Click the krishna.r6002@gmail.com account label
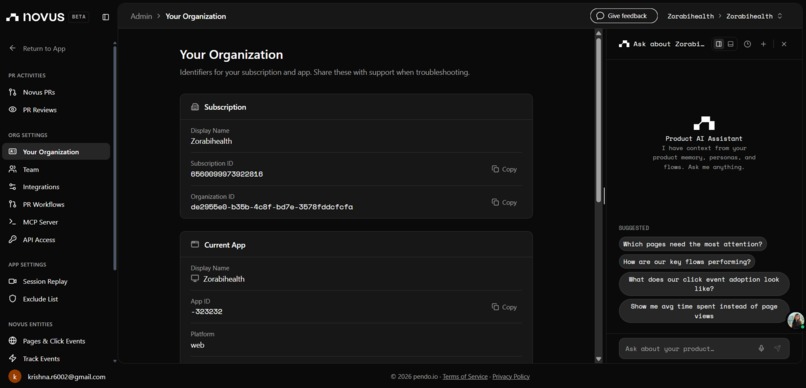This screenshot has height=388, width=806. 66,377
